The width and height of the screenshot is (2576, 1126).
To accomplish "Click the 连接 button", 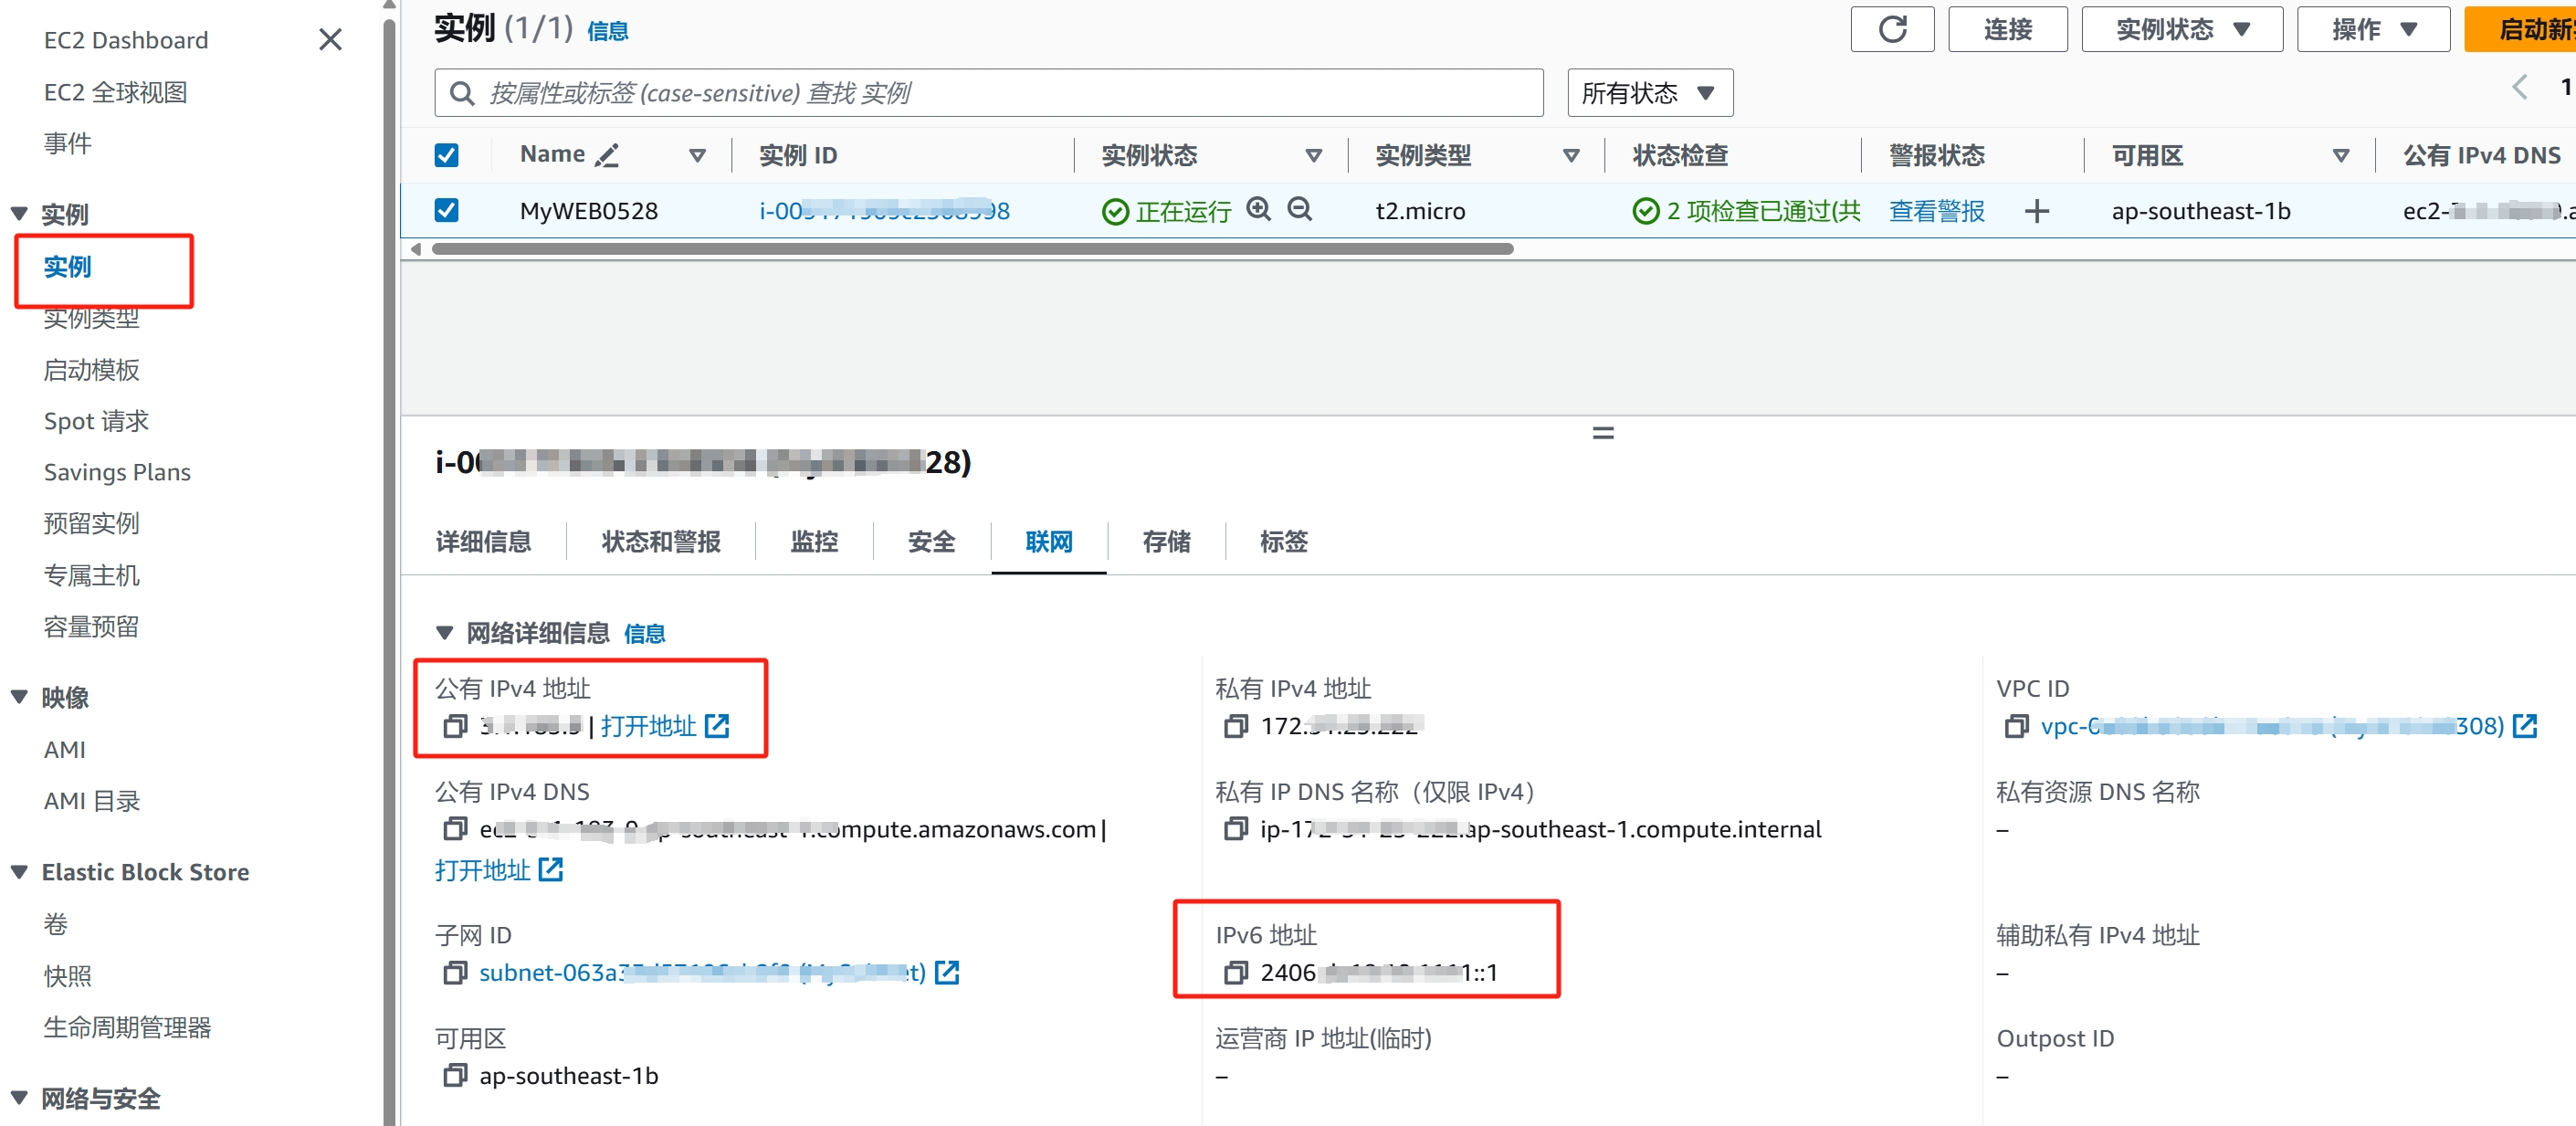I will (x=2006, y=29).
